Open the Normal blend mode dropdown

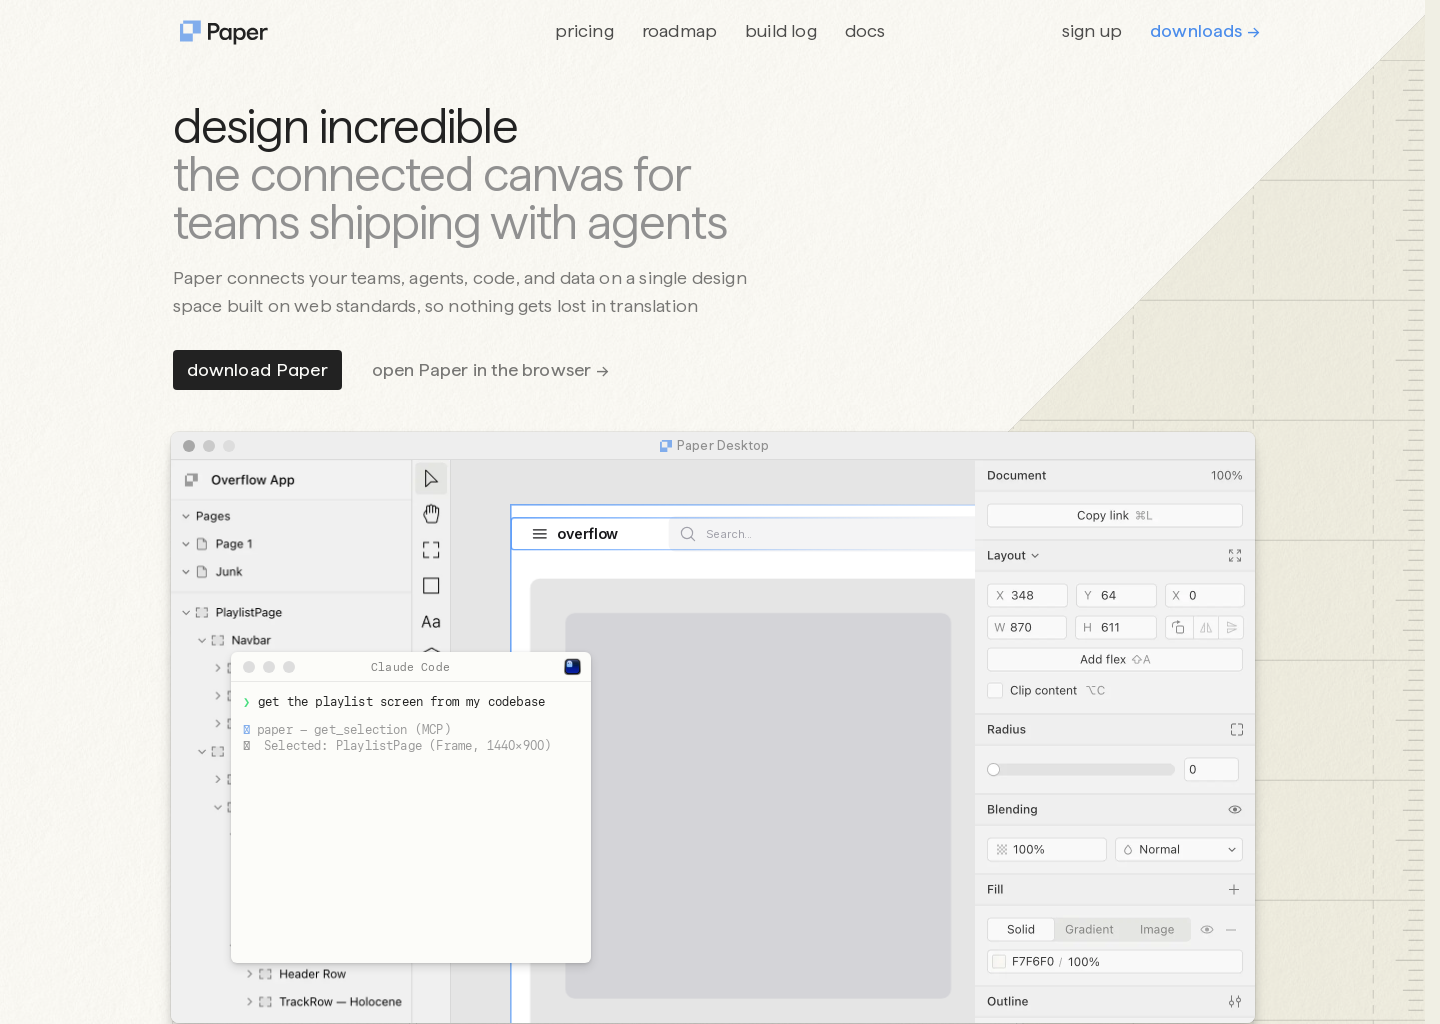1179,850
